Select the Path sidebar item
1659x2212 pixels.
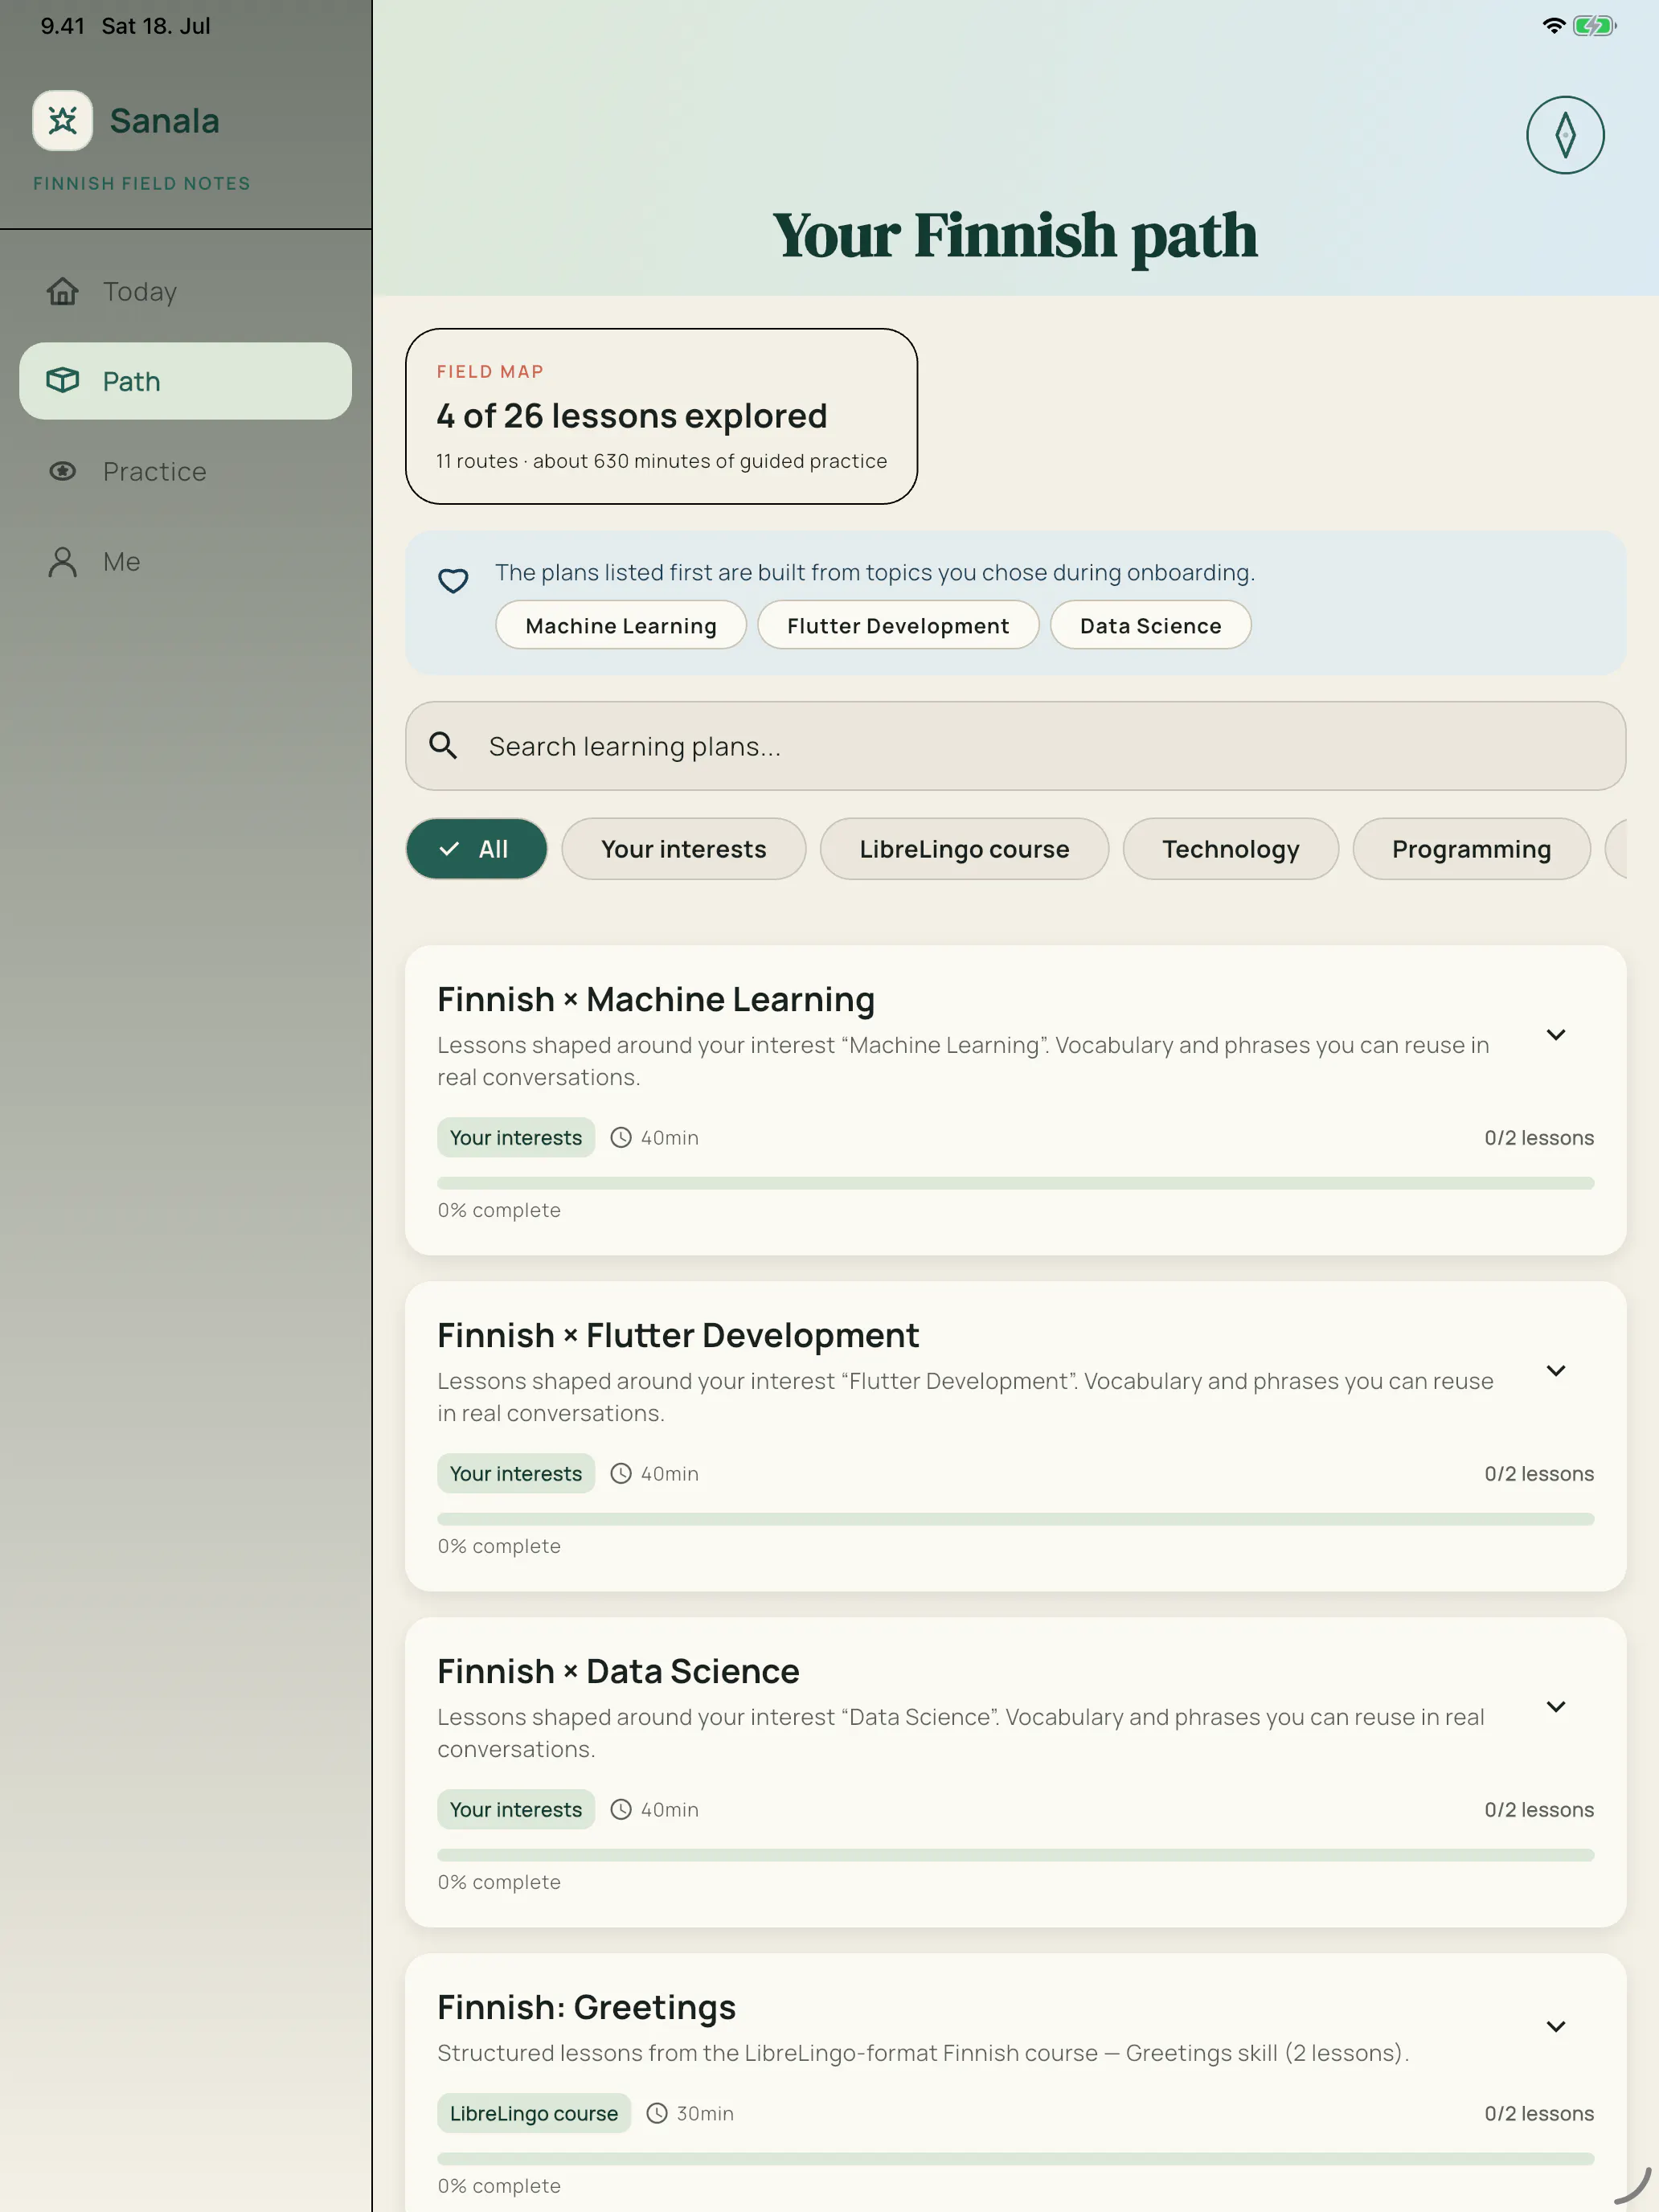click(185, 381)
